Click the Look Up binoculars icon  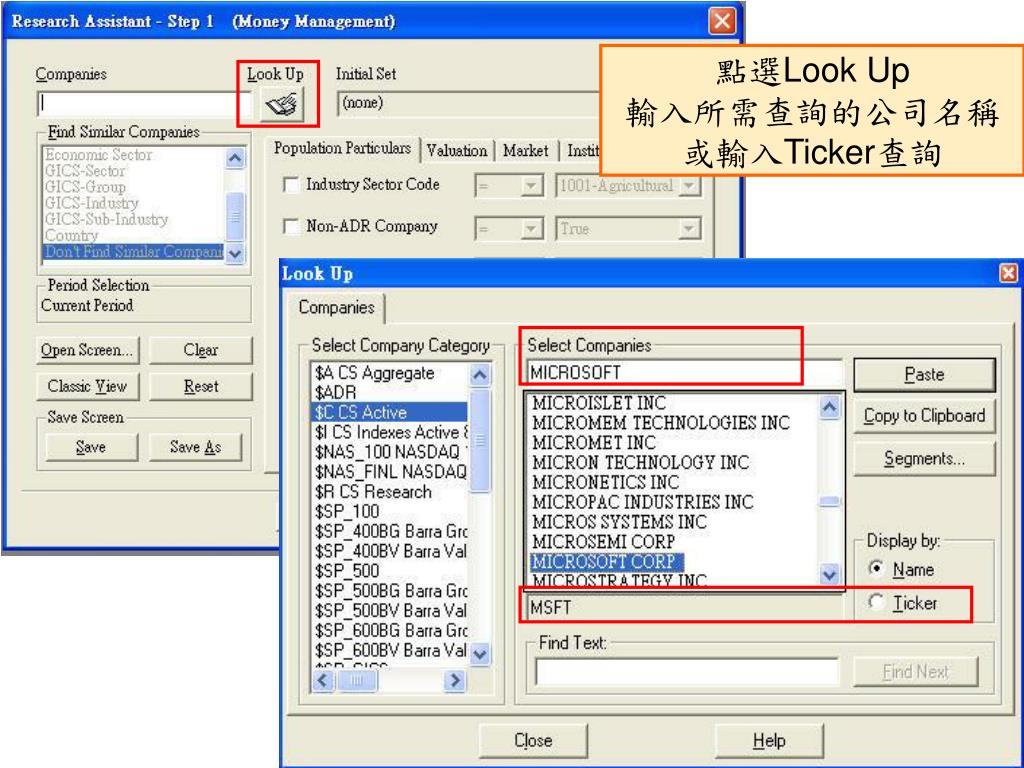281,104
